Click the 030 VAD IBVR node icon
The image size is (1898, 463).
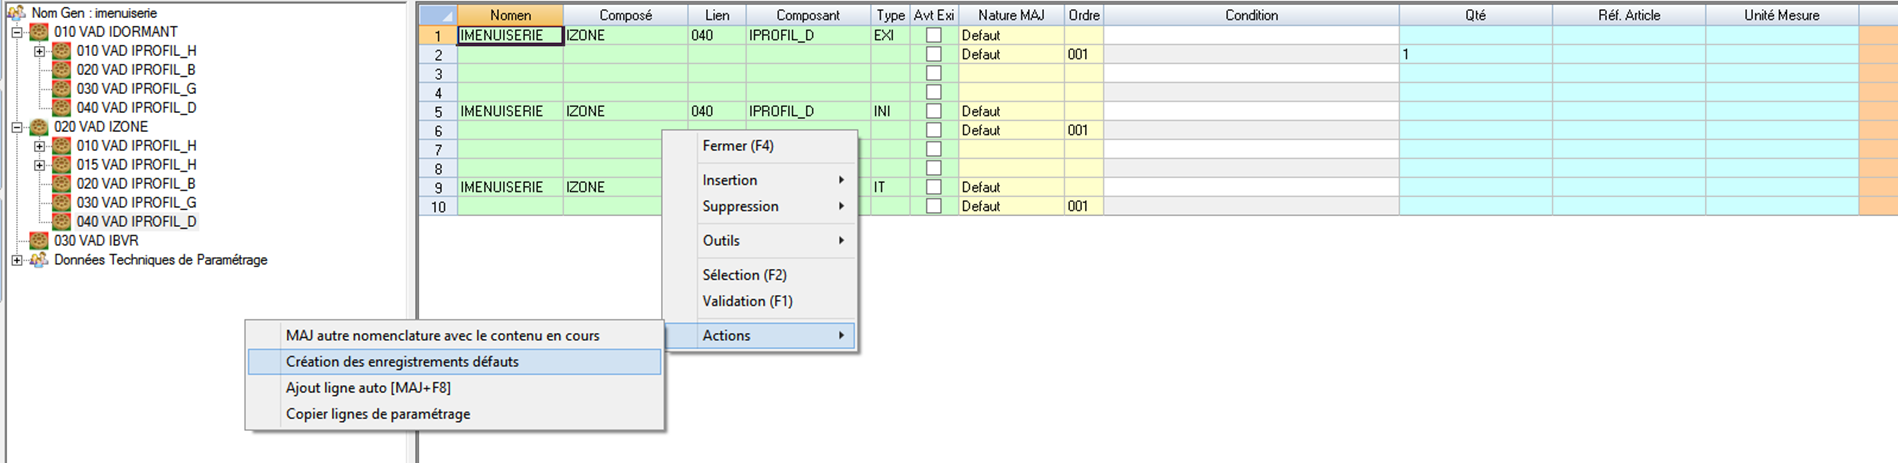click(x=39, y=241)
